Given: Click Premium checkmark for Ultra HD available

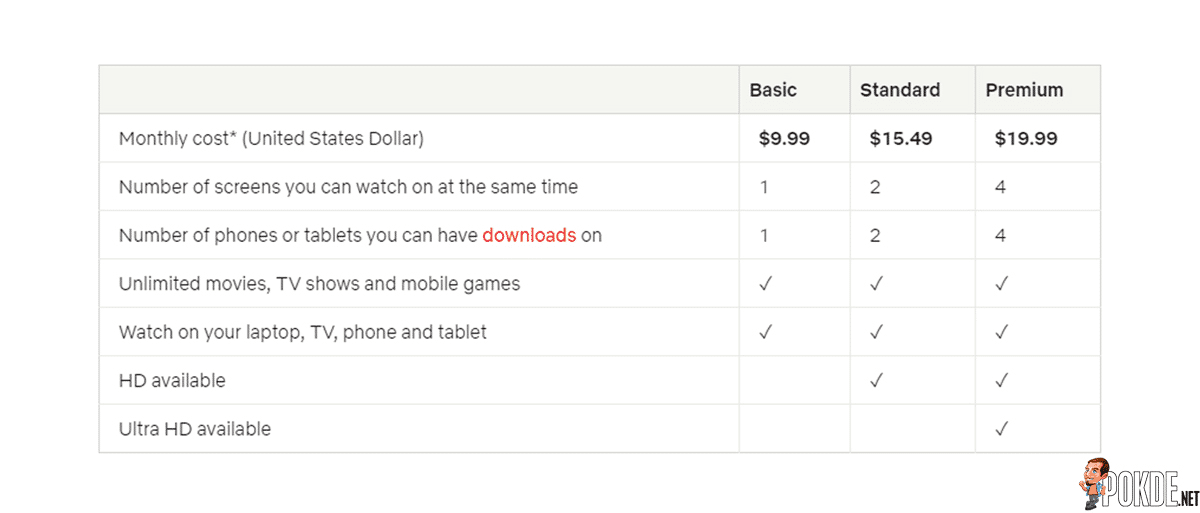Looking at the screenshot, I should pos(1002,429).
